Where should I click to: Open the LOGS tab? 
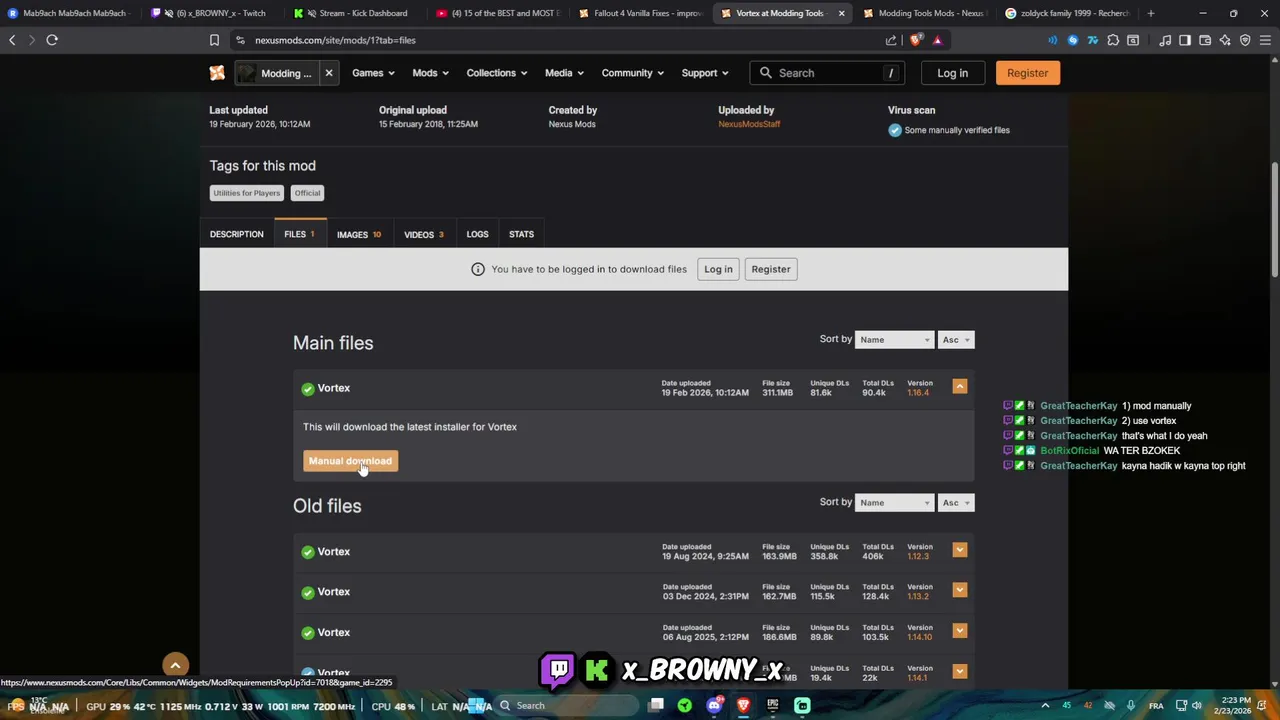point(477,234)
